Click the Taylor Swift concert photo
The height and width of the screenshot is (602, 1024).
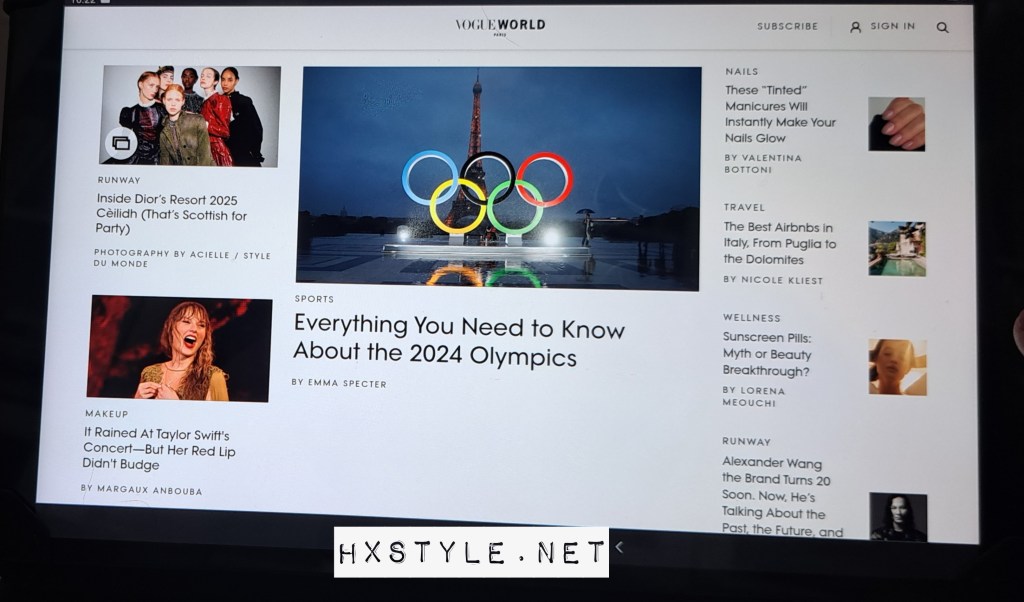[179, 348]
